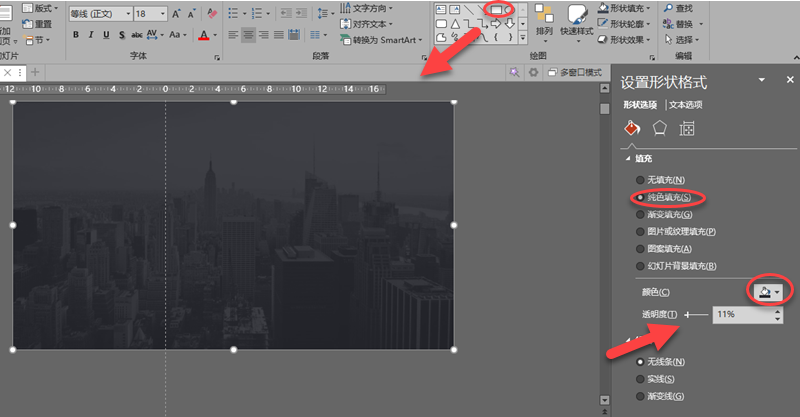This screenshot has width=800, height=417.
Task: Open the 颜色(C) fill color picker
Action: tap(769, 292)
